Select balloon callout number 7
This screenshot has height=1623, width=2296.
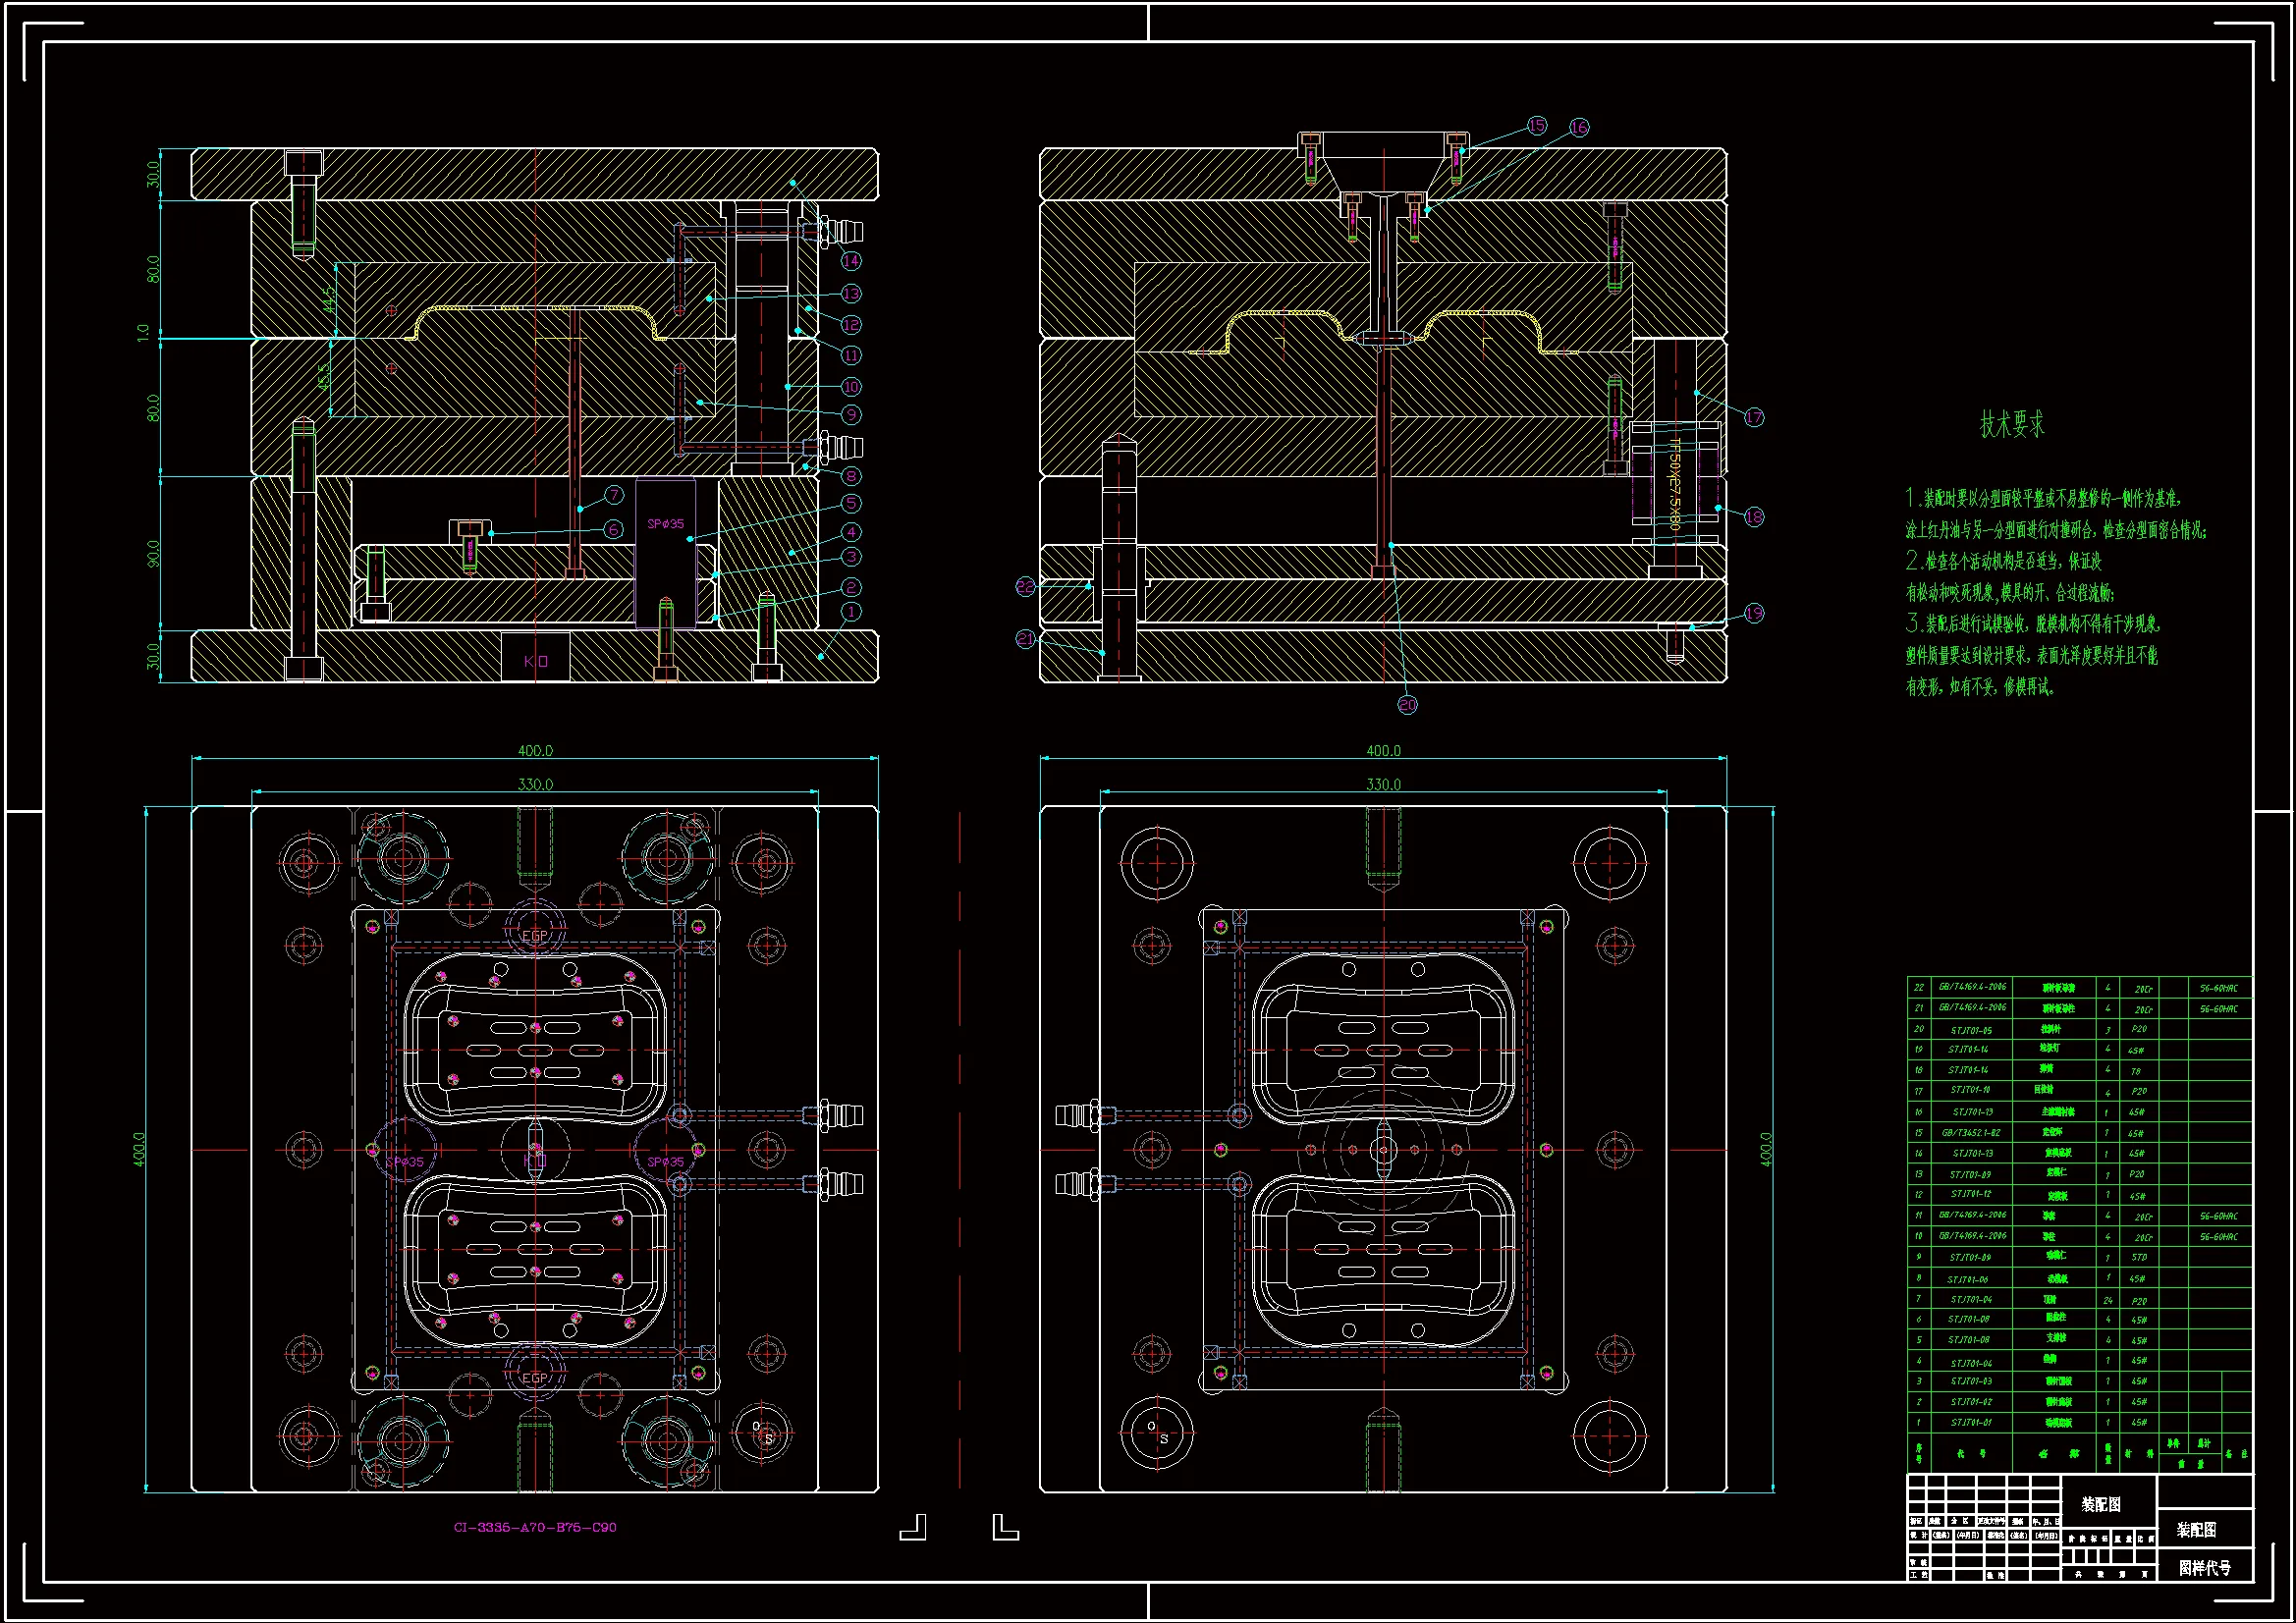(x=614, y=495)
